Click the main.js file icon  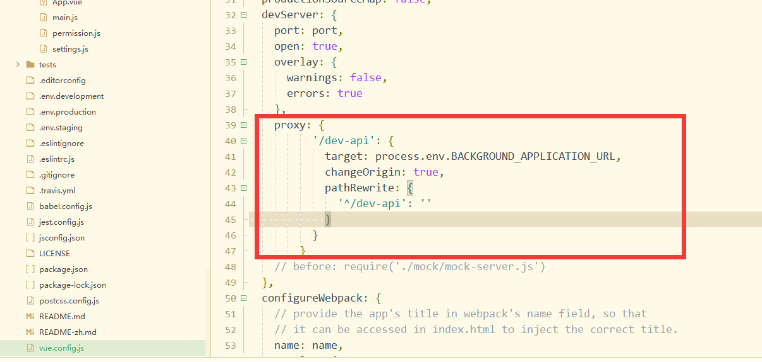(43, 17)
